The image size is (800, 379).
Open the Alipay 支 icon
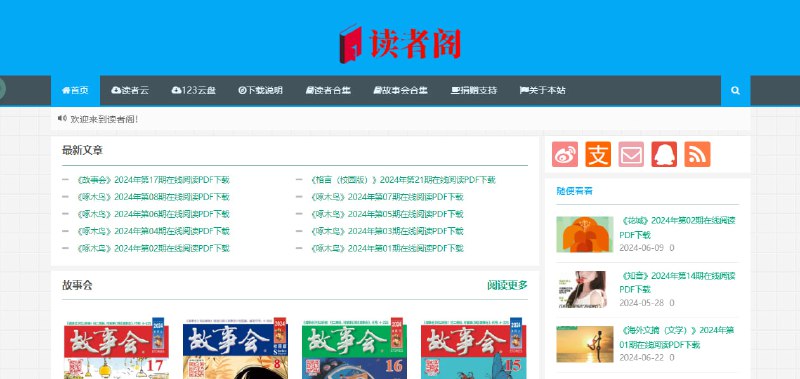tap(598, 155)
